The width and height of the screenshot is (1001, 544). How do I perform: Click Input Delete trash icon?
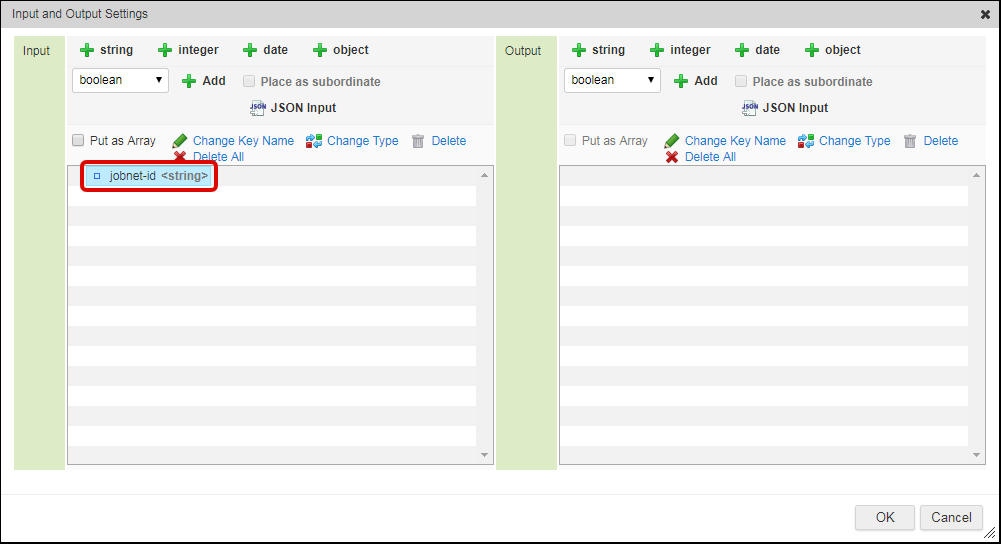pyautogui.click(x=418, y=141)
